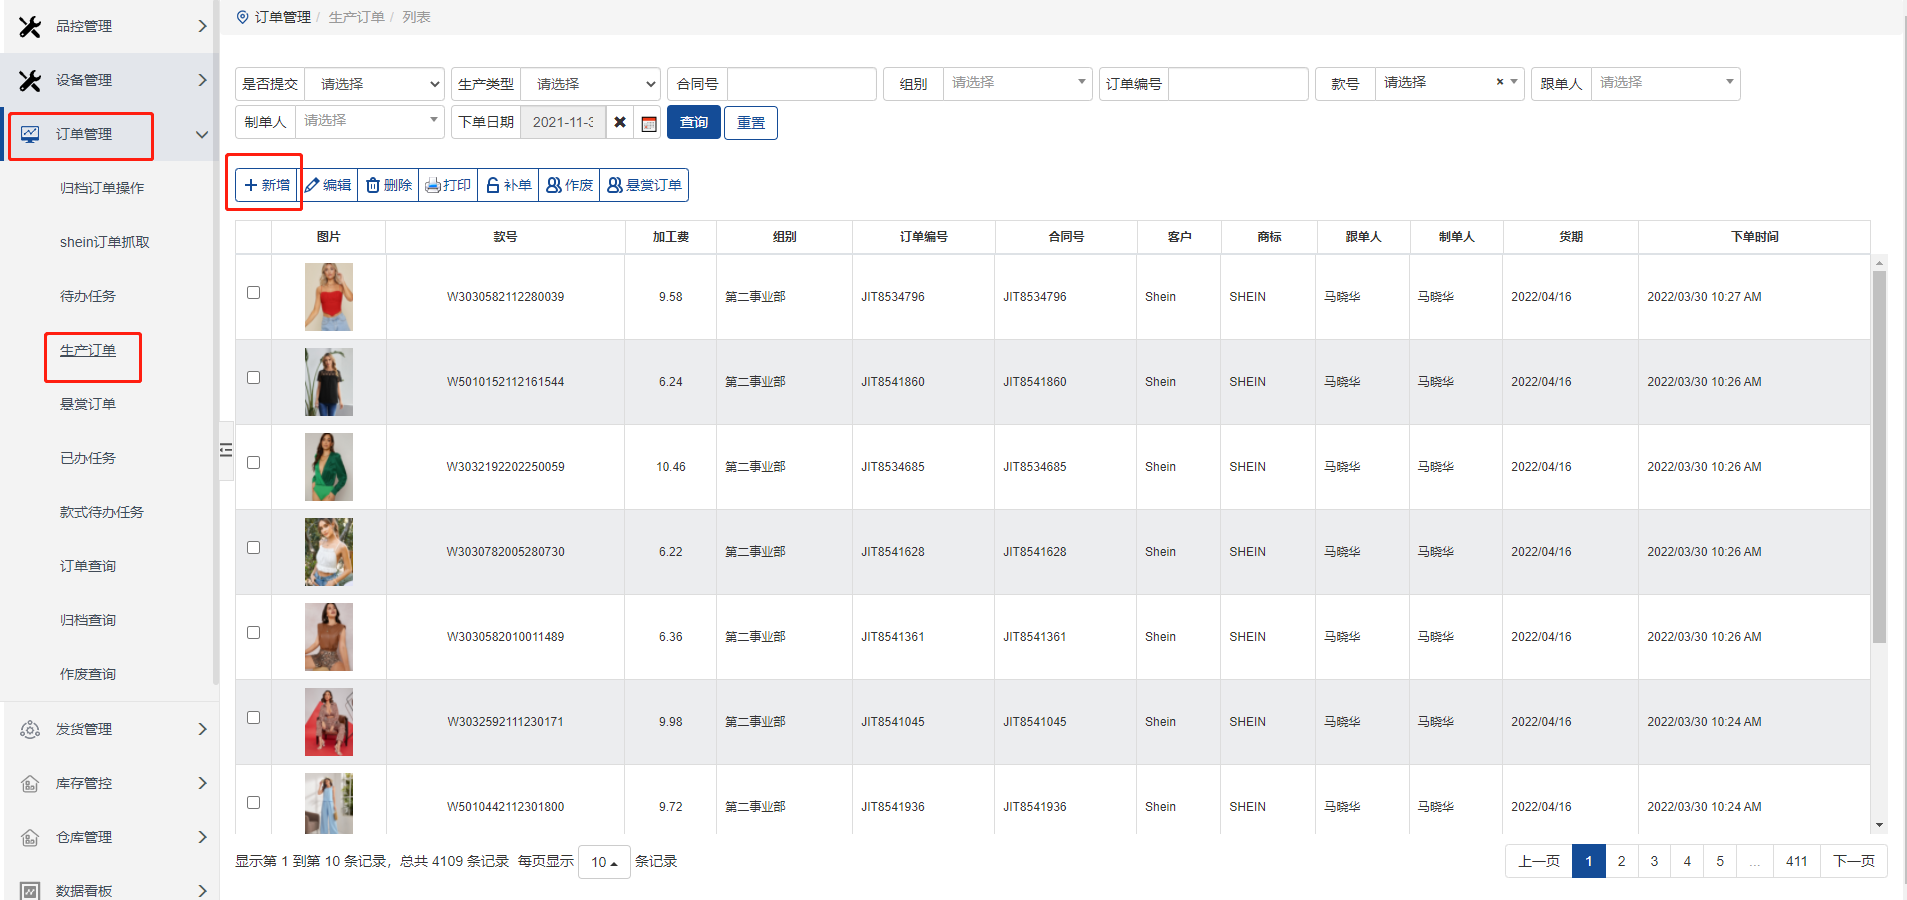Click the 查询 search button

[693, 122]
